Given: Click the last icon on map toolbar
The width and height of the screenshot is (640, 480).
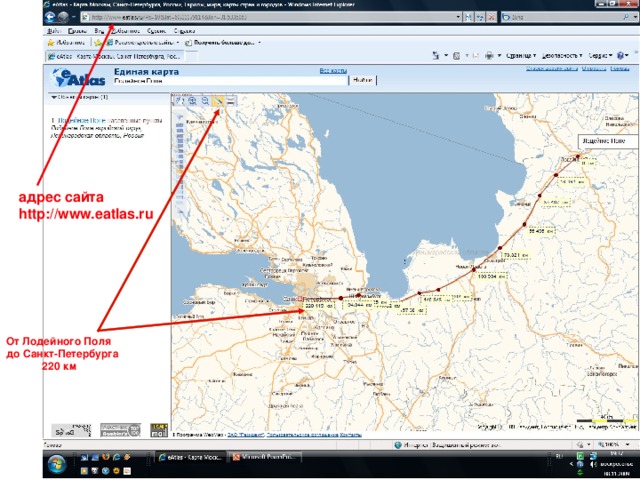Looking at the screenshot, I should (x=231, y=101).
